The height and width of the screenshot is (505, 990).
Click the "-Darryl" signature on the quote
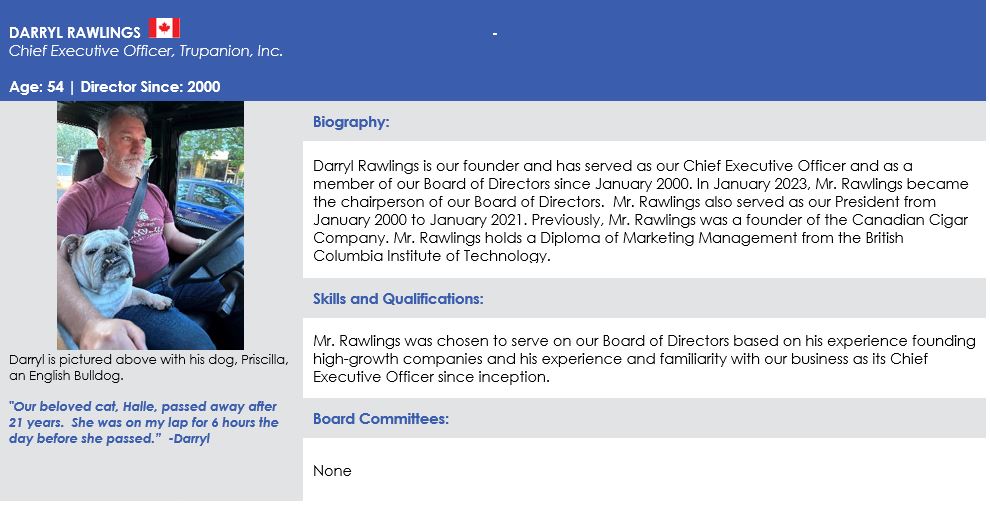coord(189,438)
